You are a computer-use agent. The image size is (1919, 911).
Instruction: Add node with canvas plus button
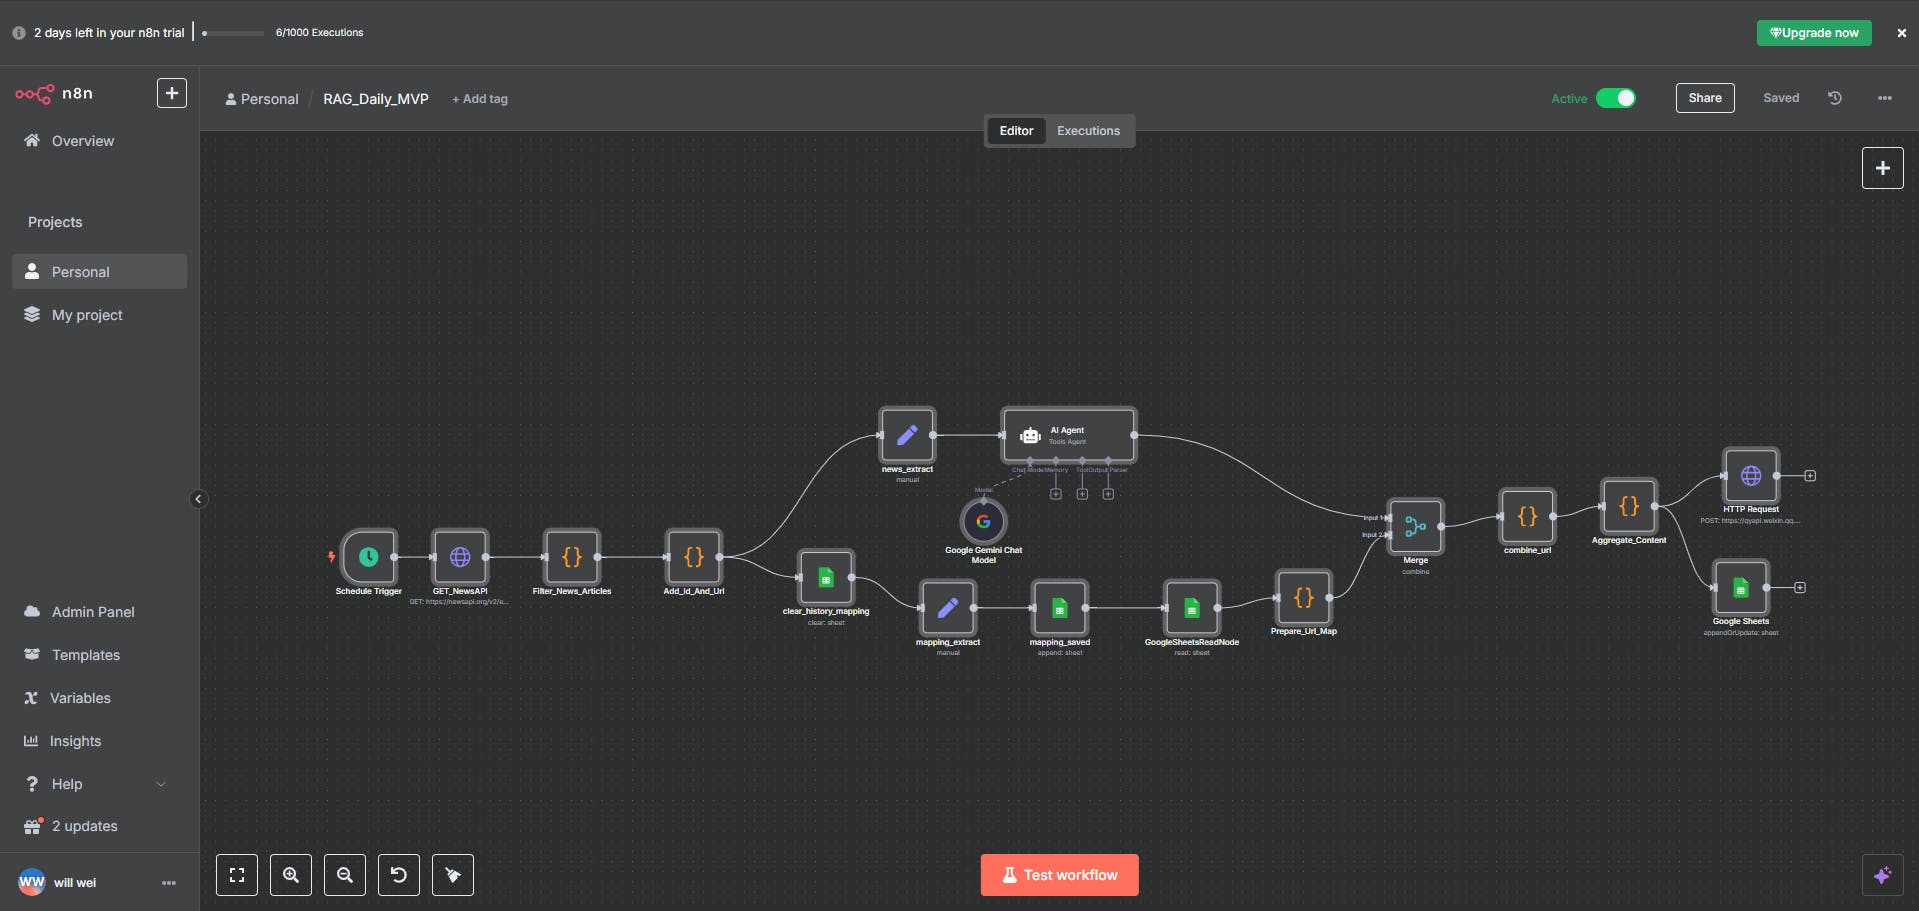point(1882,168)
